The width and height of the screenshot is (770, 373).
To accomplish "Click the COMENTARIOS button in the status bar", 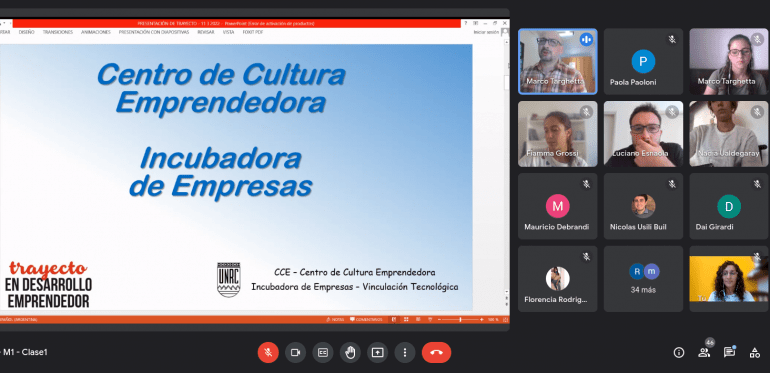I will [366, 320].
